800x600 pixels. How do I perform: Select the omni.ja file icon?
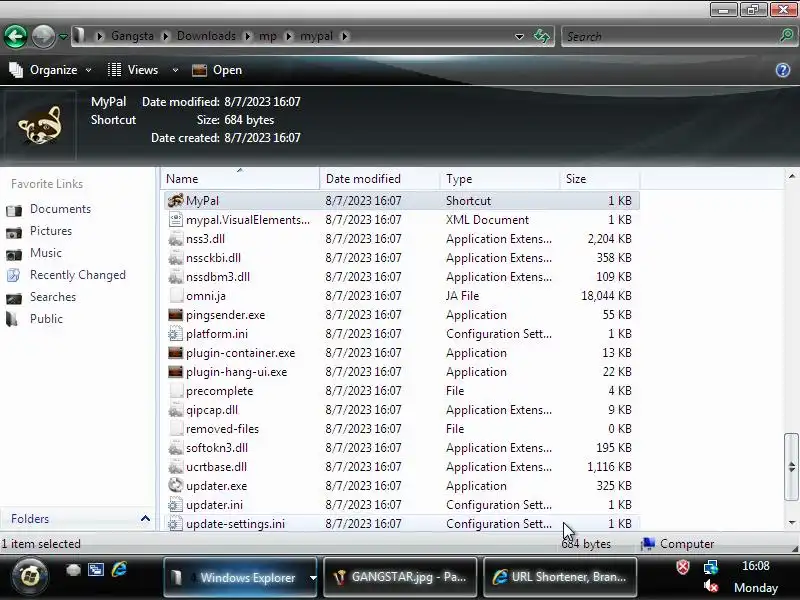coord(176,295)
